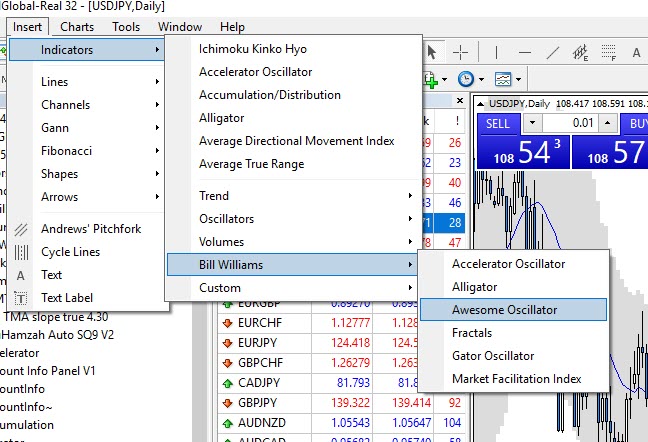Click the CADJPY bid price 81.793
Viewport: 648px width, 442px height.
click(353, 383)
